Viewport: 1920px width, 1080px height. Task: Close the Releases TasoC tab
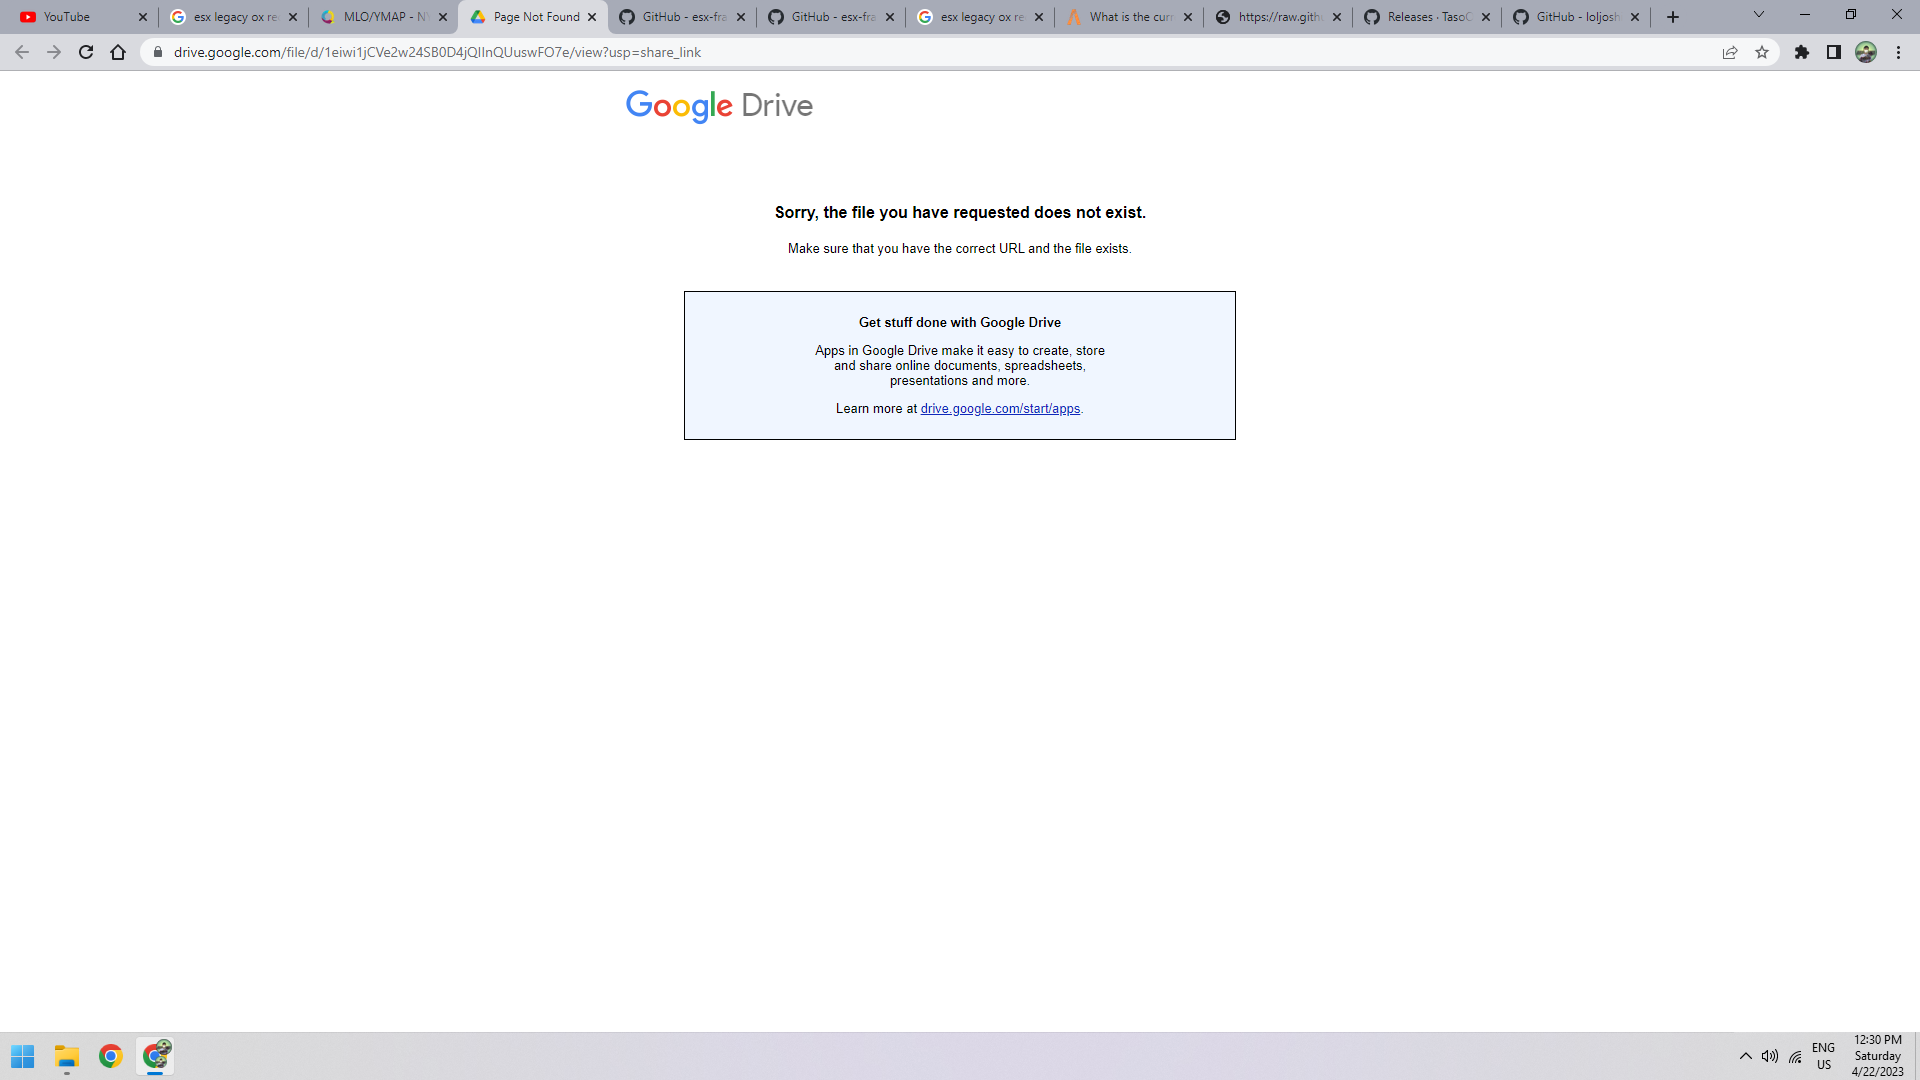click(1486, 17)
